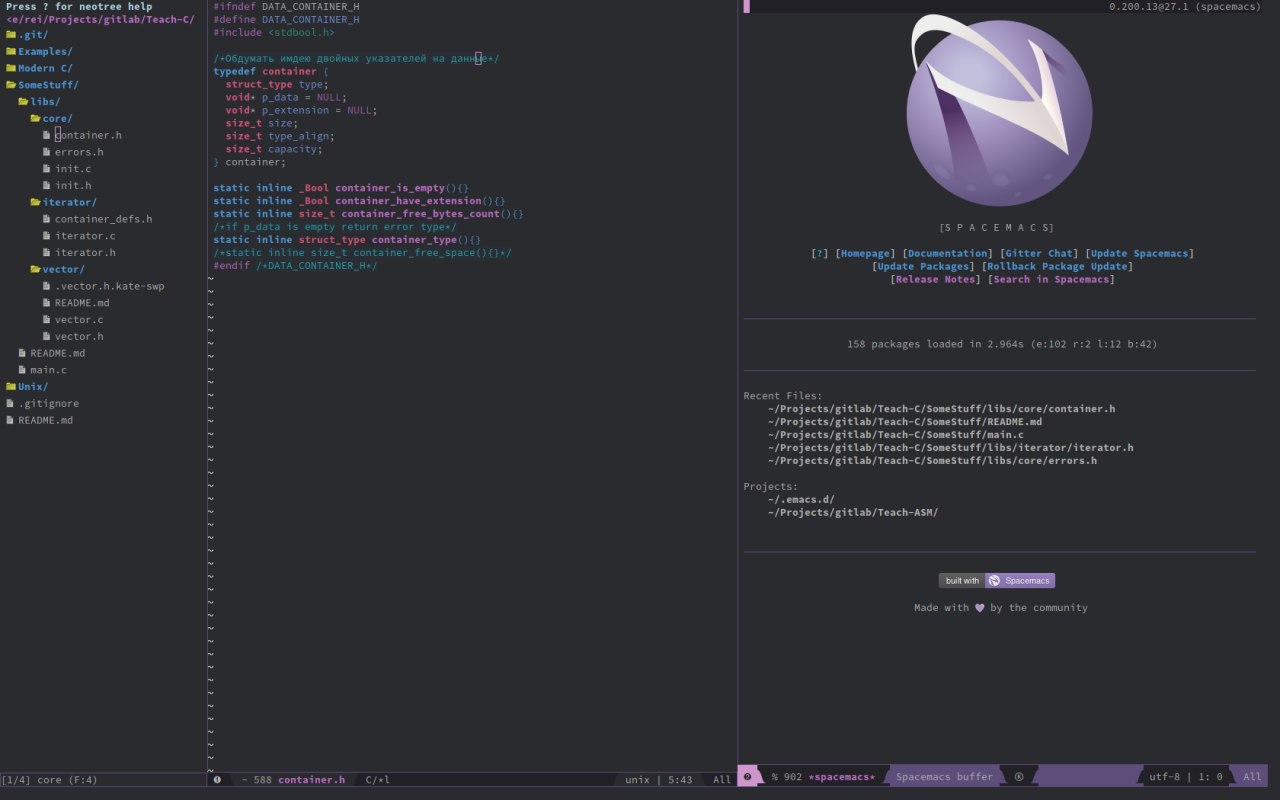Click the Spacemacs logo image
The width and height of the screenshot is (1280, 800).
998,109
